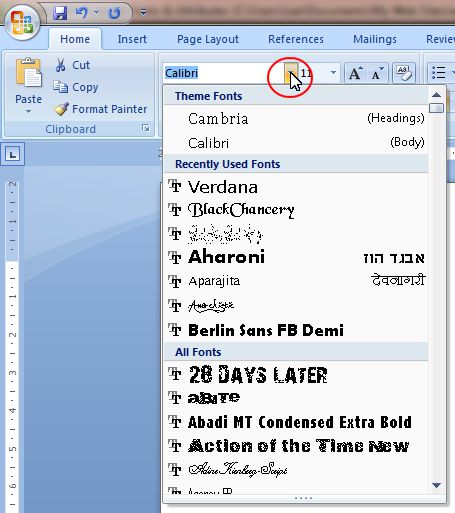
Task: Choose Calibri body theme font
Action: tap(296, 143)
